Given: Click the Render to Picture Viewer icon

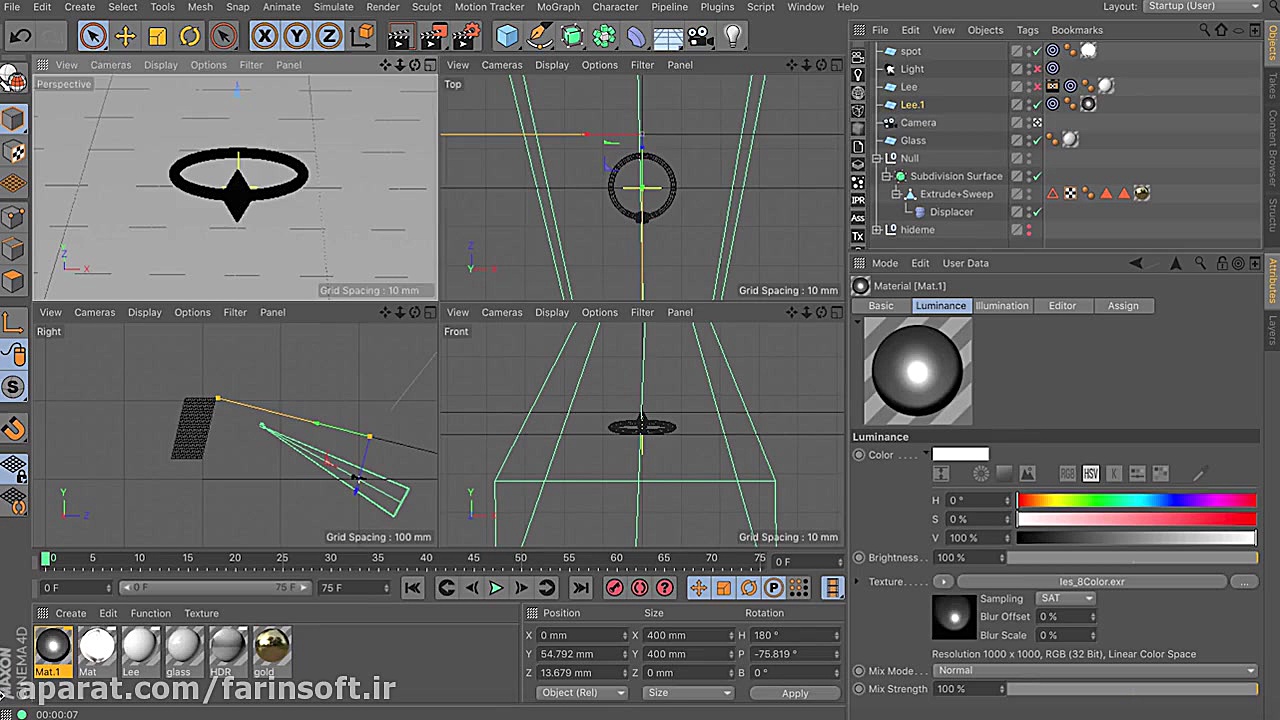Looking at the screenshot, I should [x=432, y=37].
